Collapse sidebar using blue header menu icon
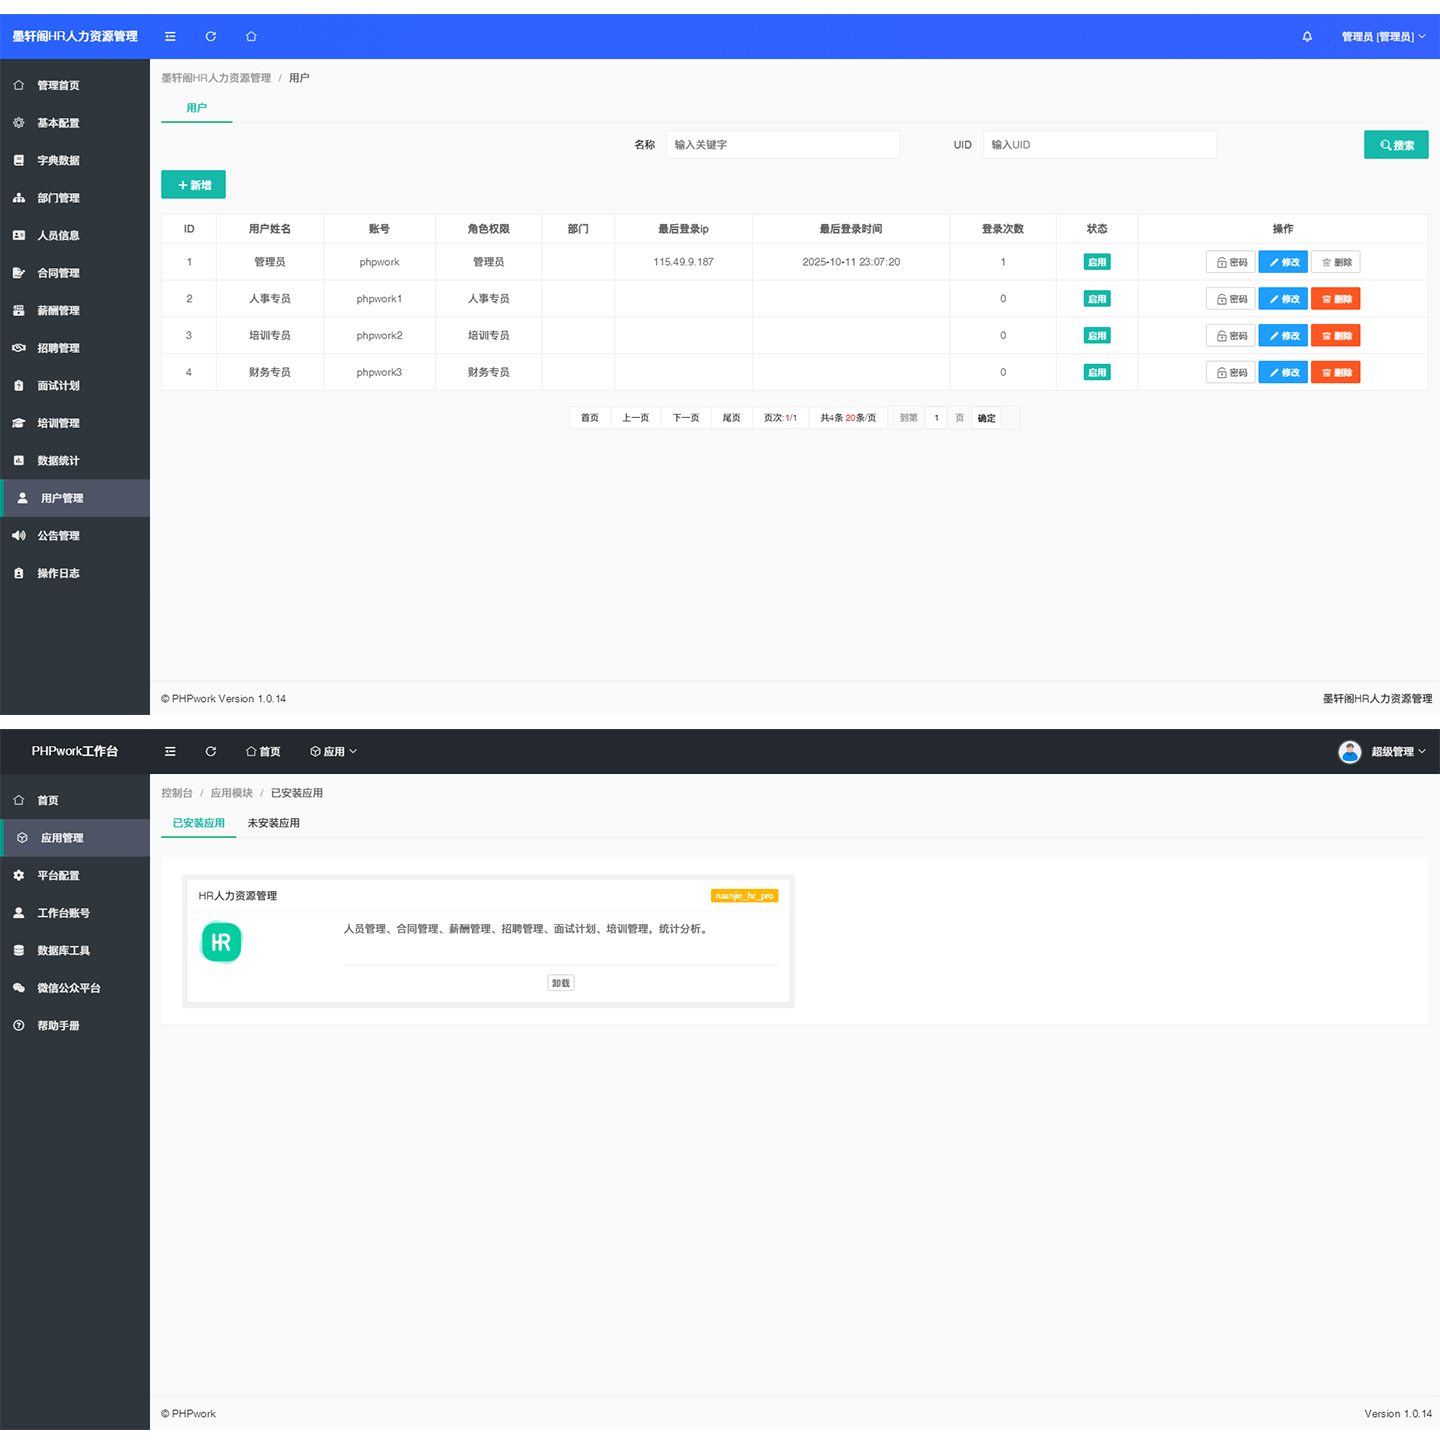The height and width of the screenshot is (1440, 1440). (x=170, y=37)
